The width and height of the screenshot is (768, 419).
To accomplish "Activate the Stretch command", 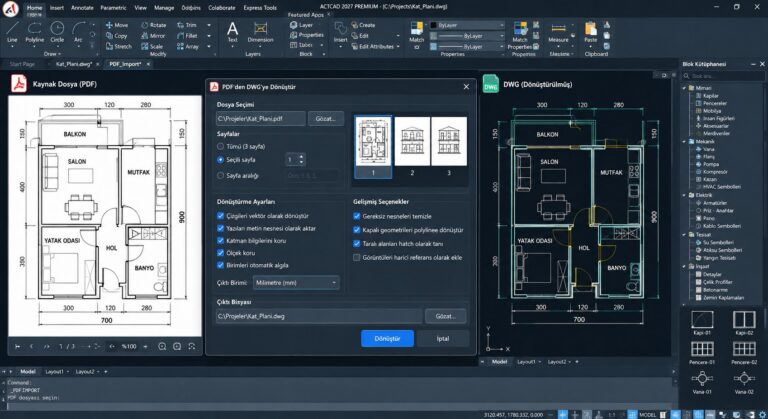I will [119, 47].
